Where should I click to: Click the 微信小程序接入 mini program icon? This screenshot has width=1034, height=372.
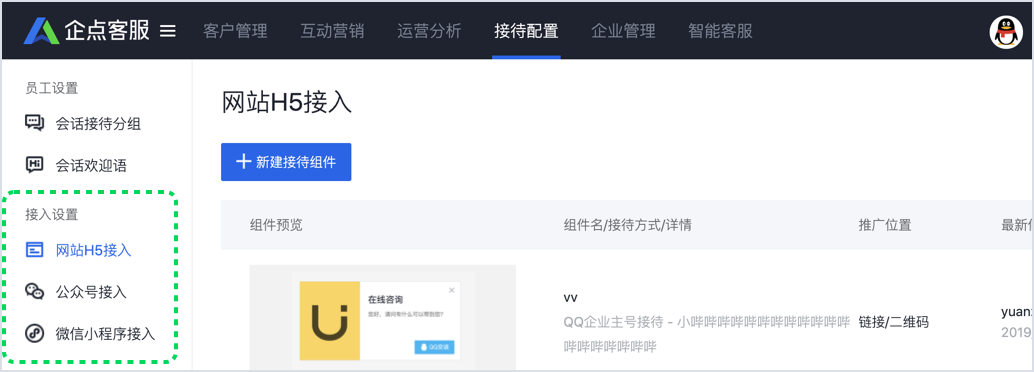(x=34, y=334)
